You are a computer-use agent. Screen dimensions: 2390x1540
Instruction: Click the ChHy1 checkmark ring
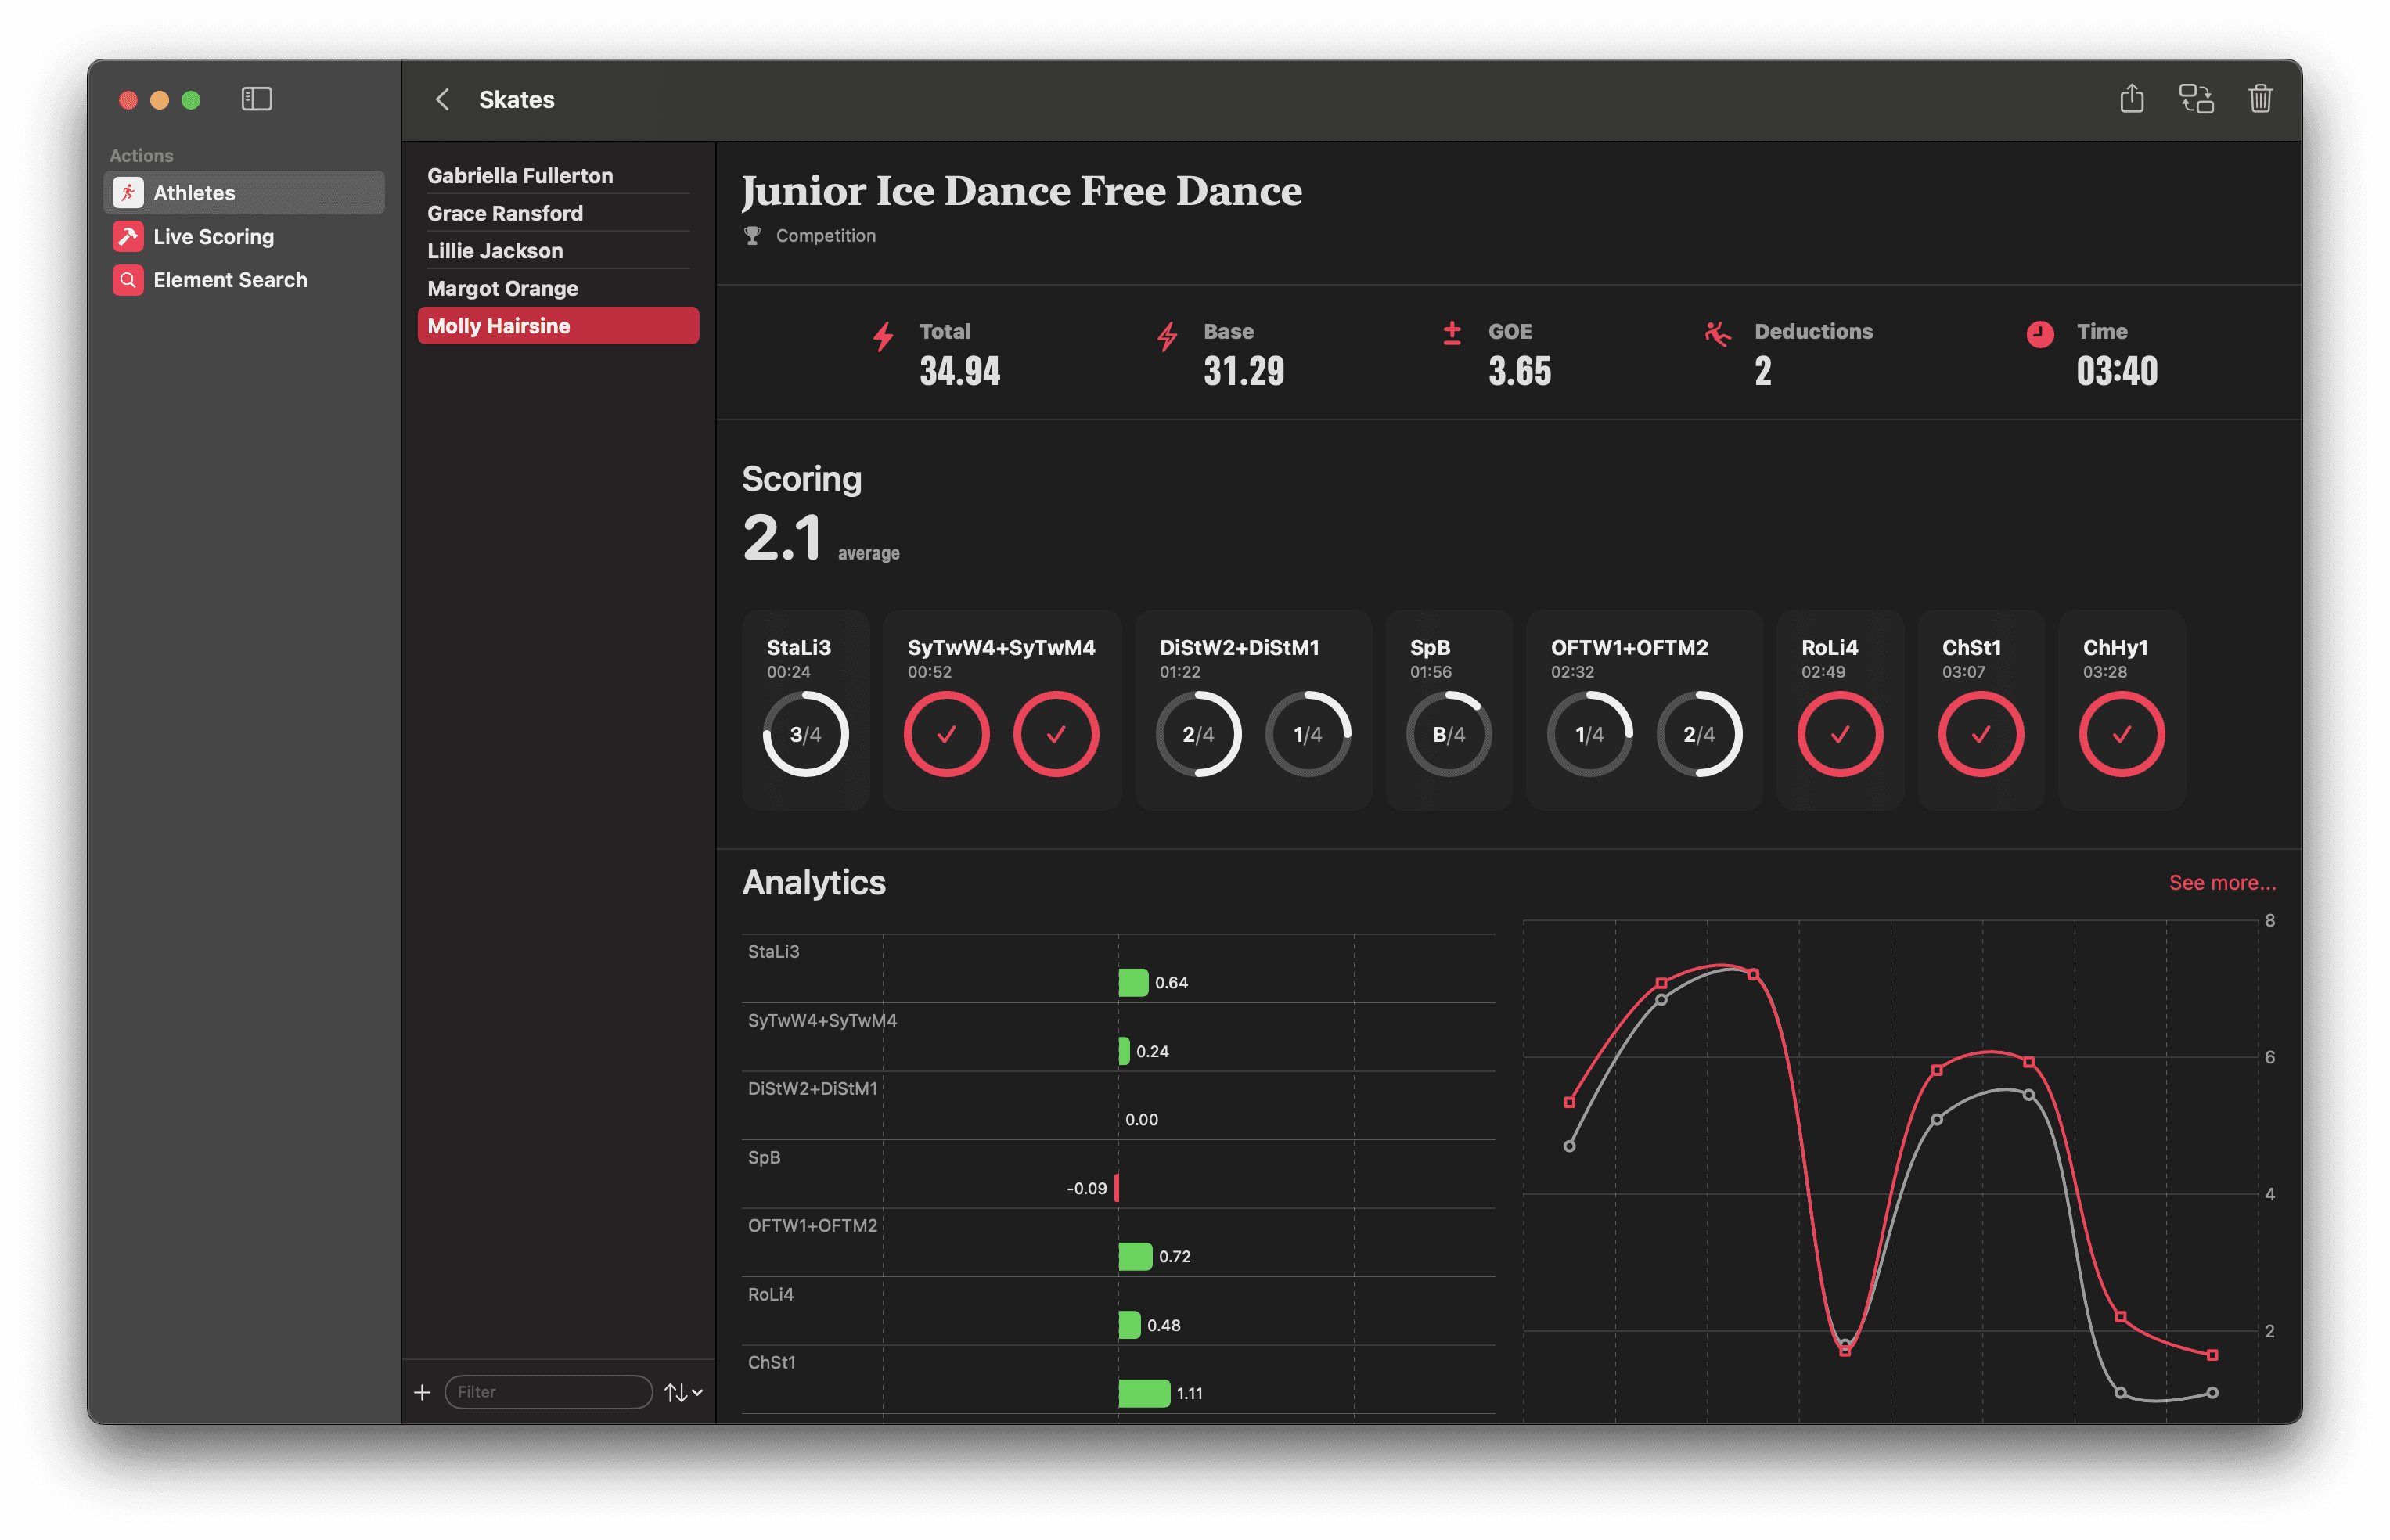(2121, 735)
